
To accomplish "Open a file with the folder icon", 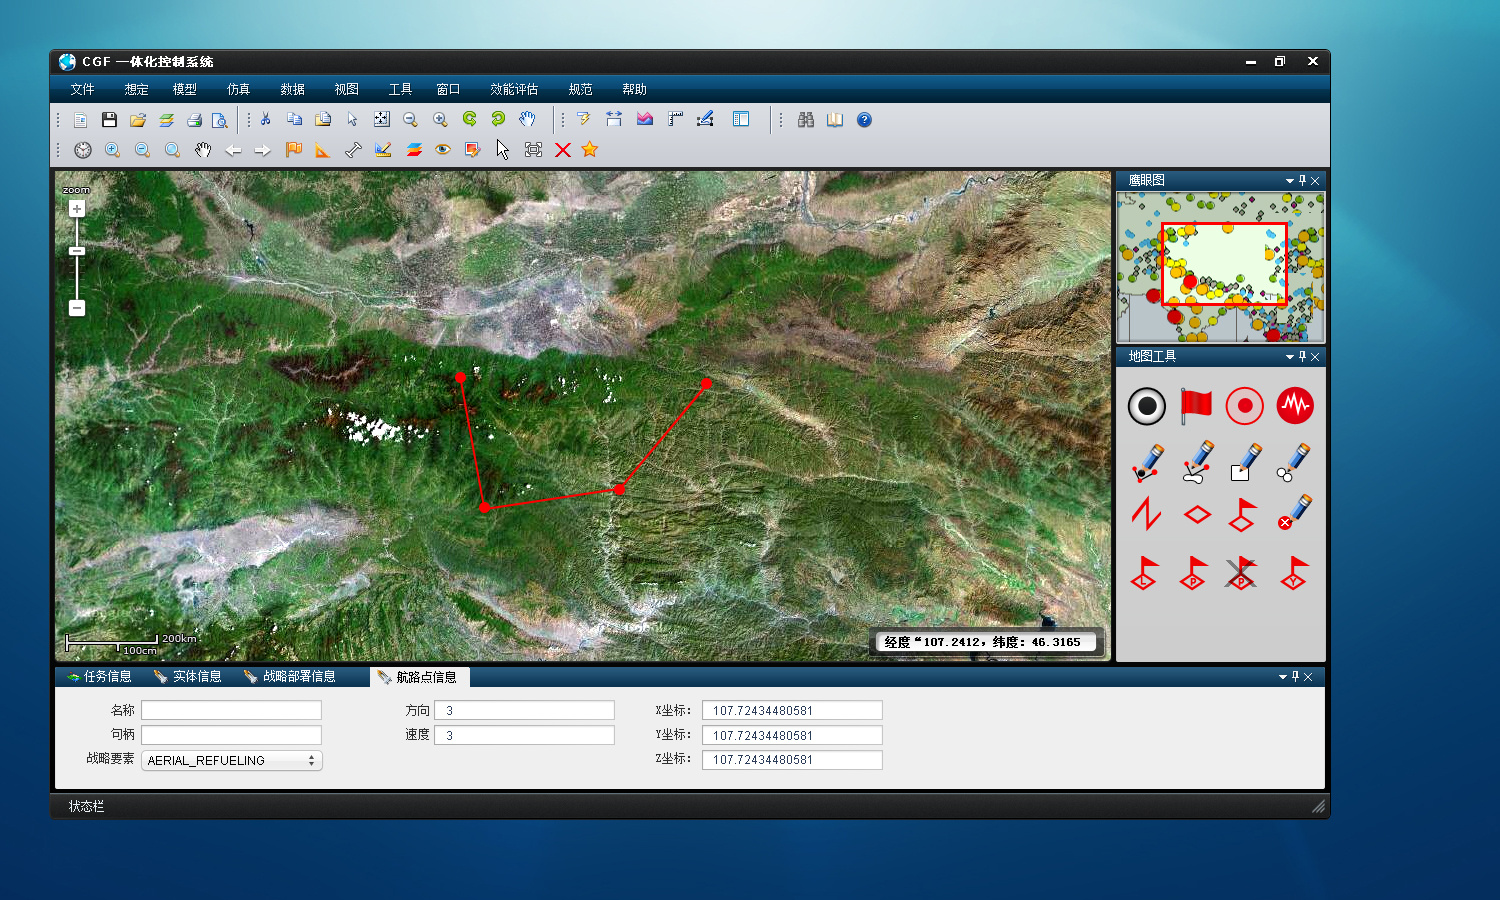I will click(138, 120).
